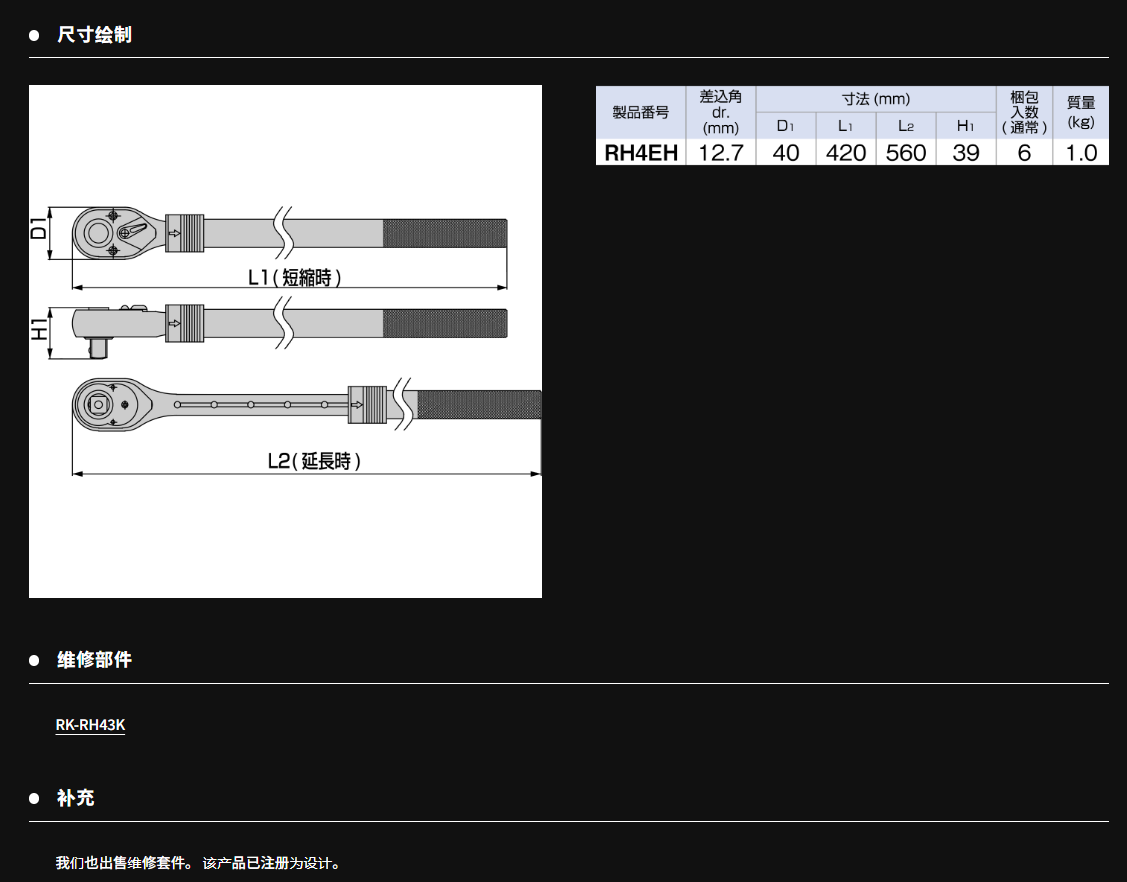This screenshot has width=1127, height=882.
Task: Click the bullet icon beside 尺寸绘制
Action: [x=34, y=35]
